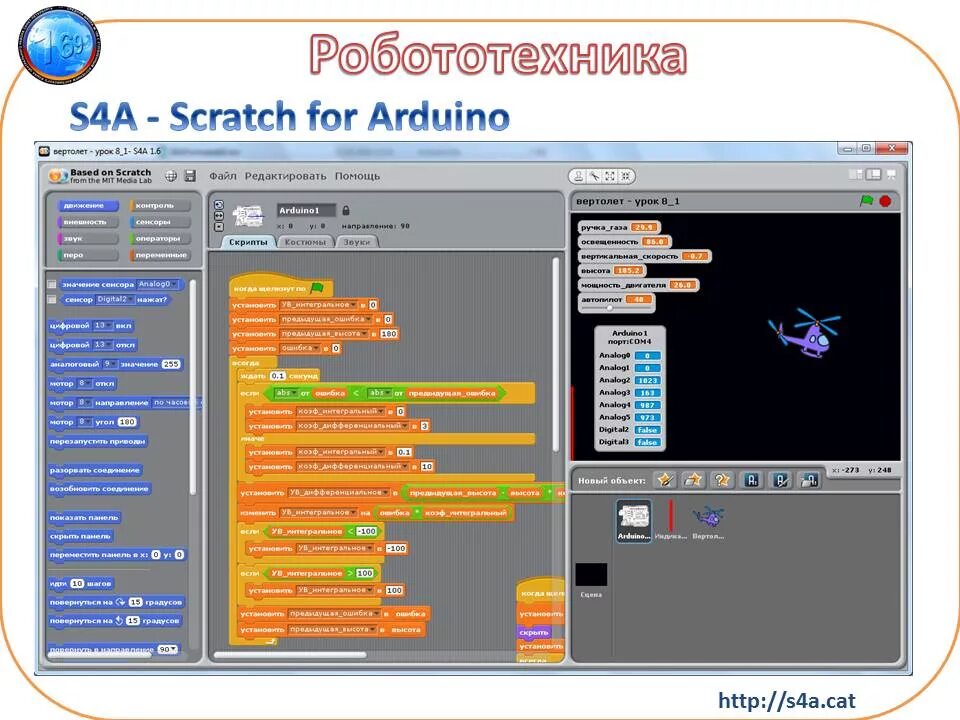This screenshot has width=960, height=720.
Task: Check the Digital2 sensor watcher checkbox
Action: pyautogui.click(x=51, y=300)
